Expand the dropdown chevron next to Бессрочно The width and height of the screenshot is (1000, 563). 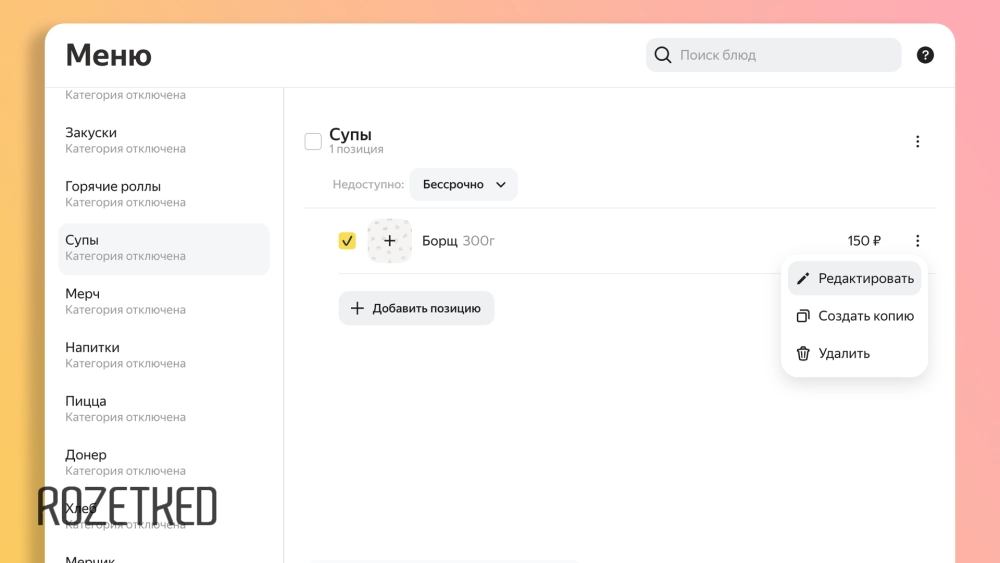click(501, 185)
